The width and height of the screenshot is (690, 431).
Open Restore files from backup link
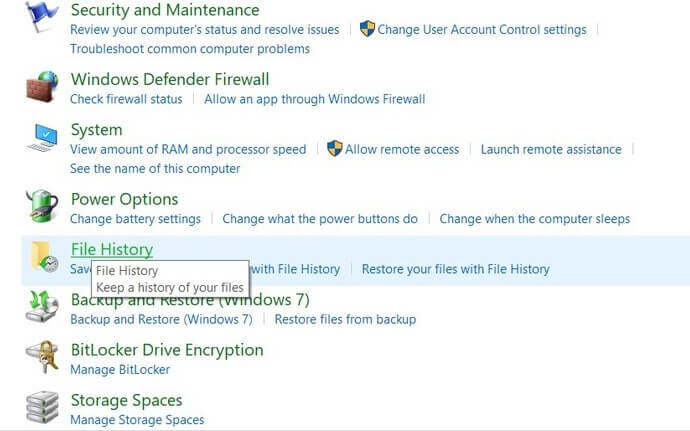345,319
